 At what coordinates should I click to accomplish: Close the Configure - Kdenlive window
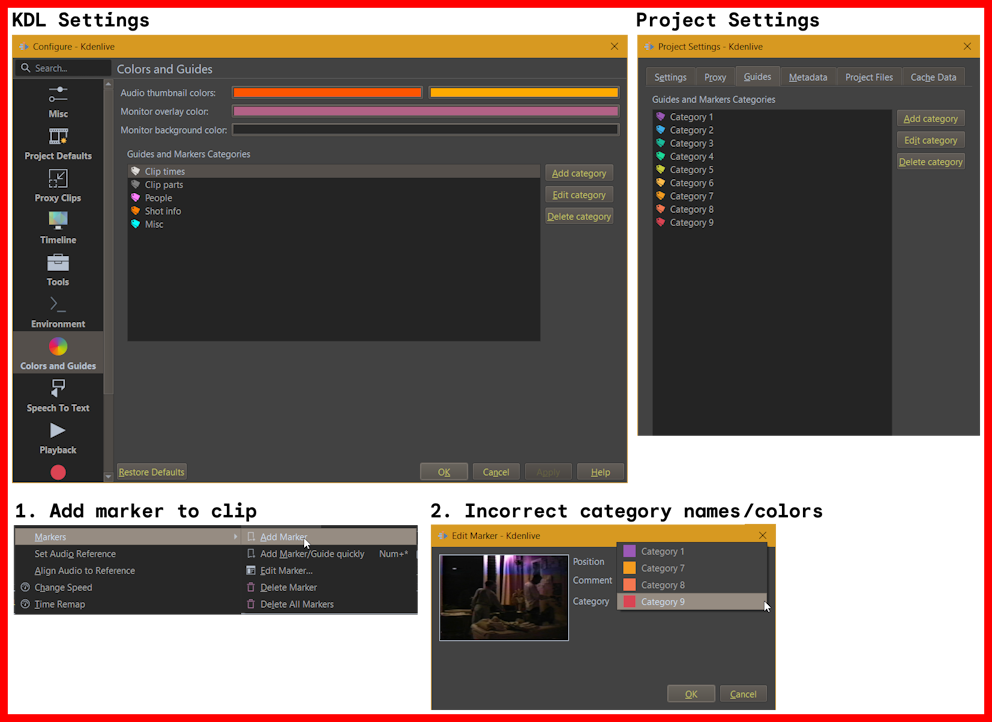point(614,46)
